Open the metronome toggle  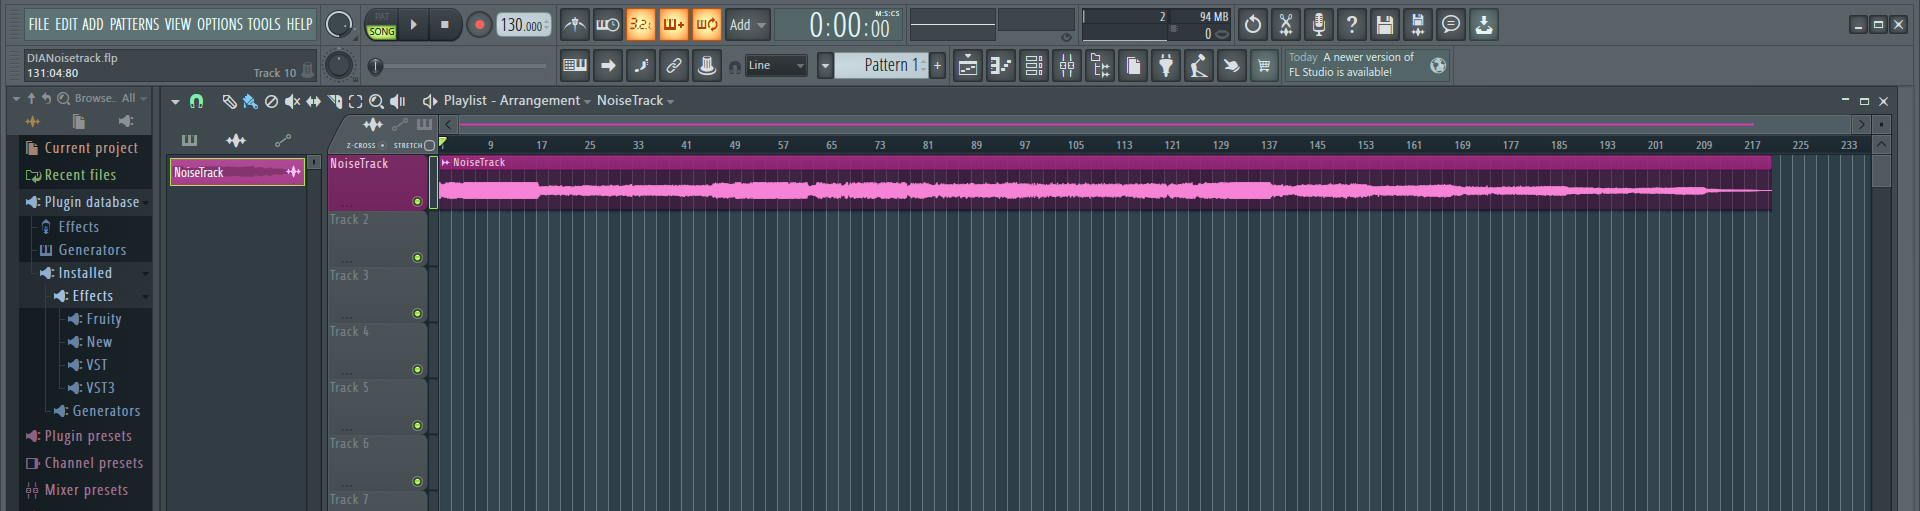(574, 24)
